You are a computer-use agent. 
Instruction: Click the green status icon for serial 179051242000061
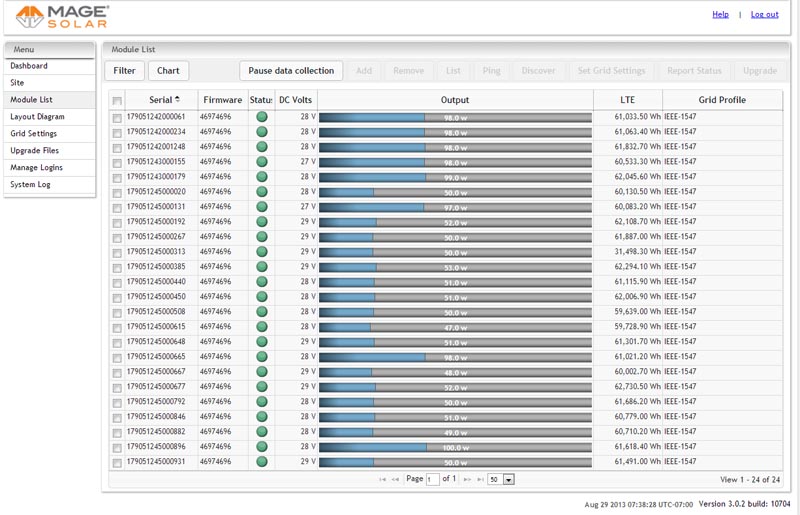262,117
